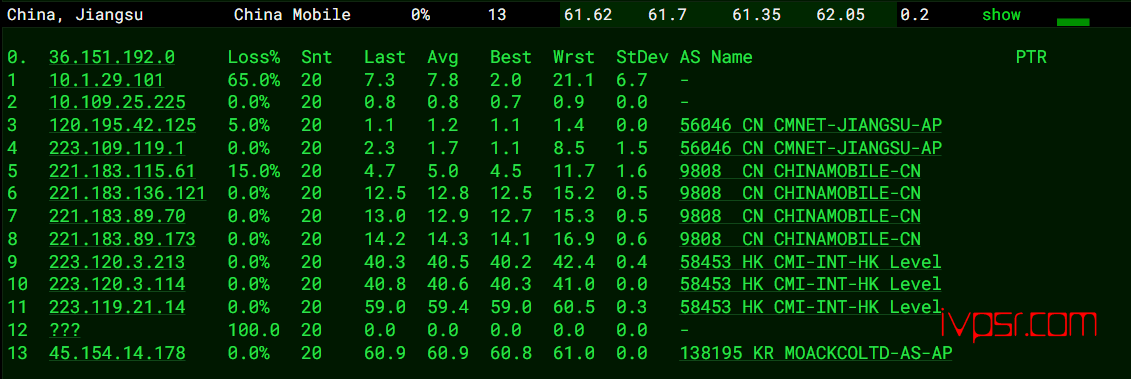This screenshot has height=379, width=1131.
Task: Select the 21.1 worst value at hop 1
Action: point(573,80)
